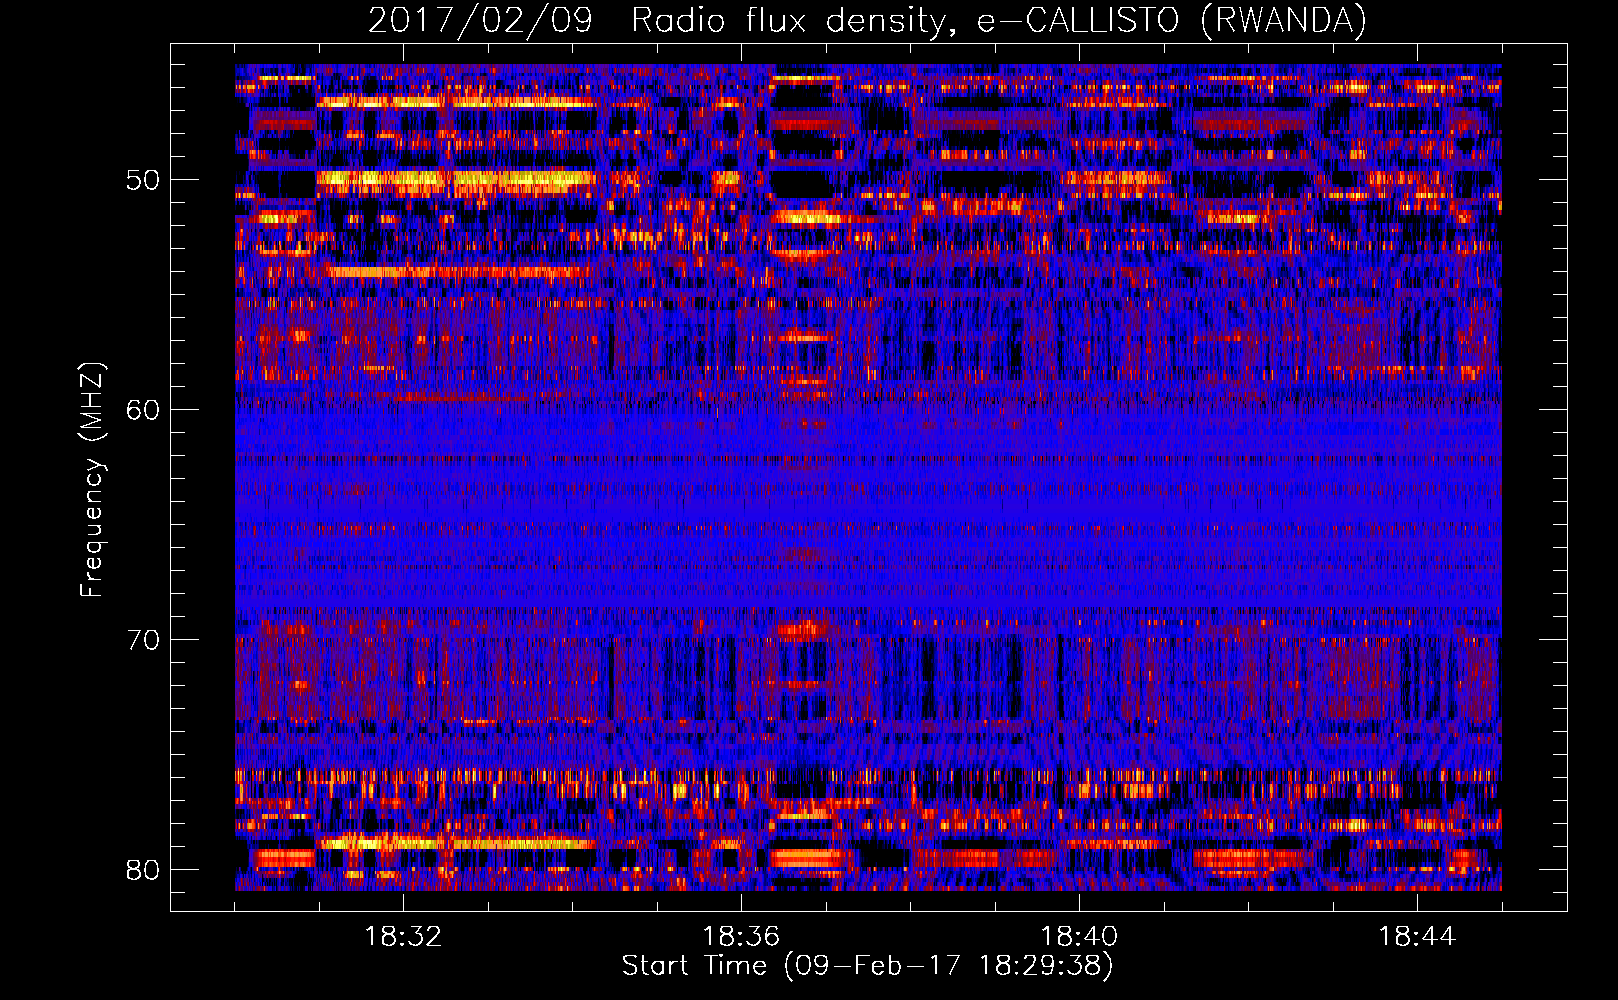Click the 18:40 time tick label
Viewport: 1618px width, 1000px height.
coord(1079,937)
